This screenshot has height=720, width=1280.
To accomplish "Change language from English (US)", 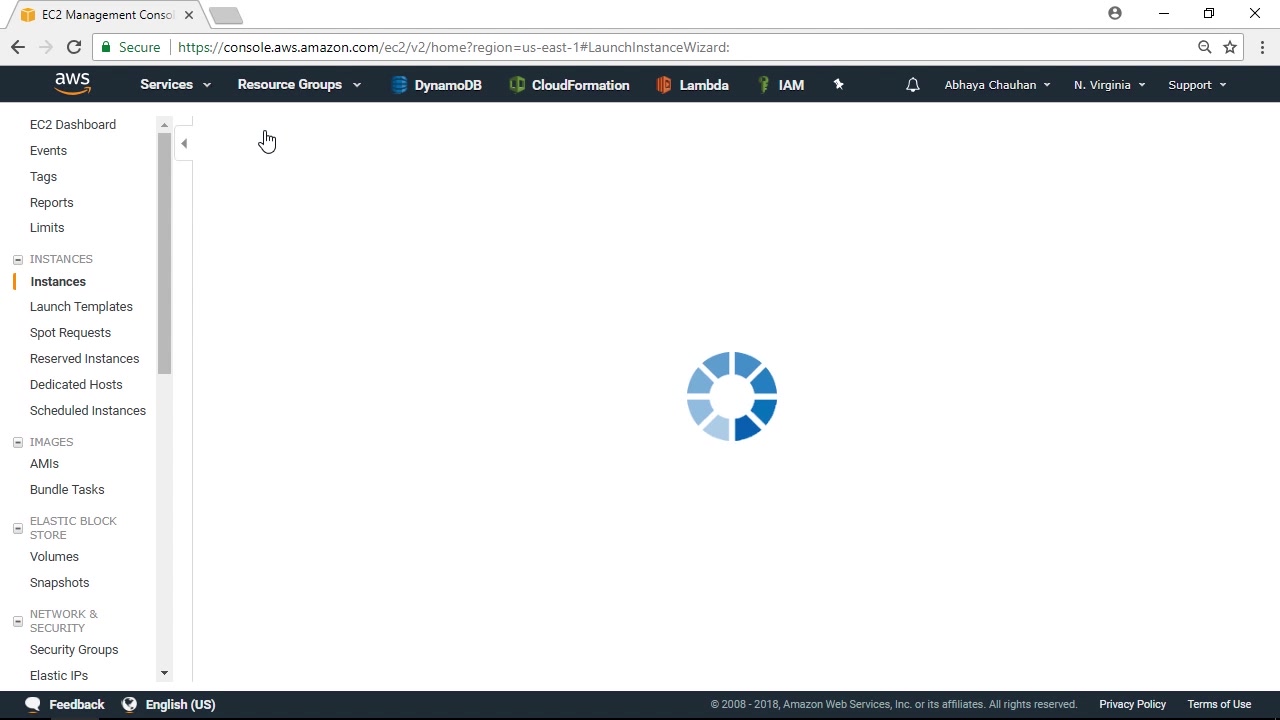I will (x=180, y=704).
